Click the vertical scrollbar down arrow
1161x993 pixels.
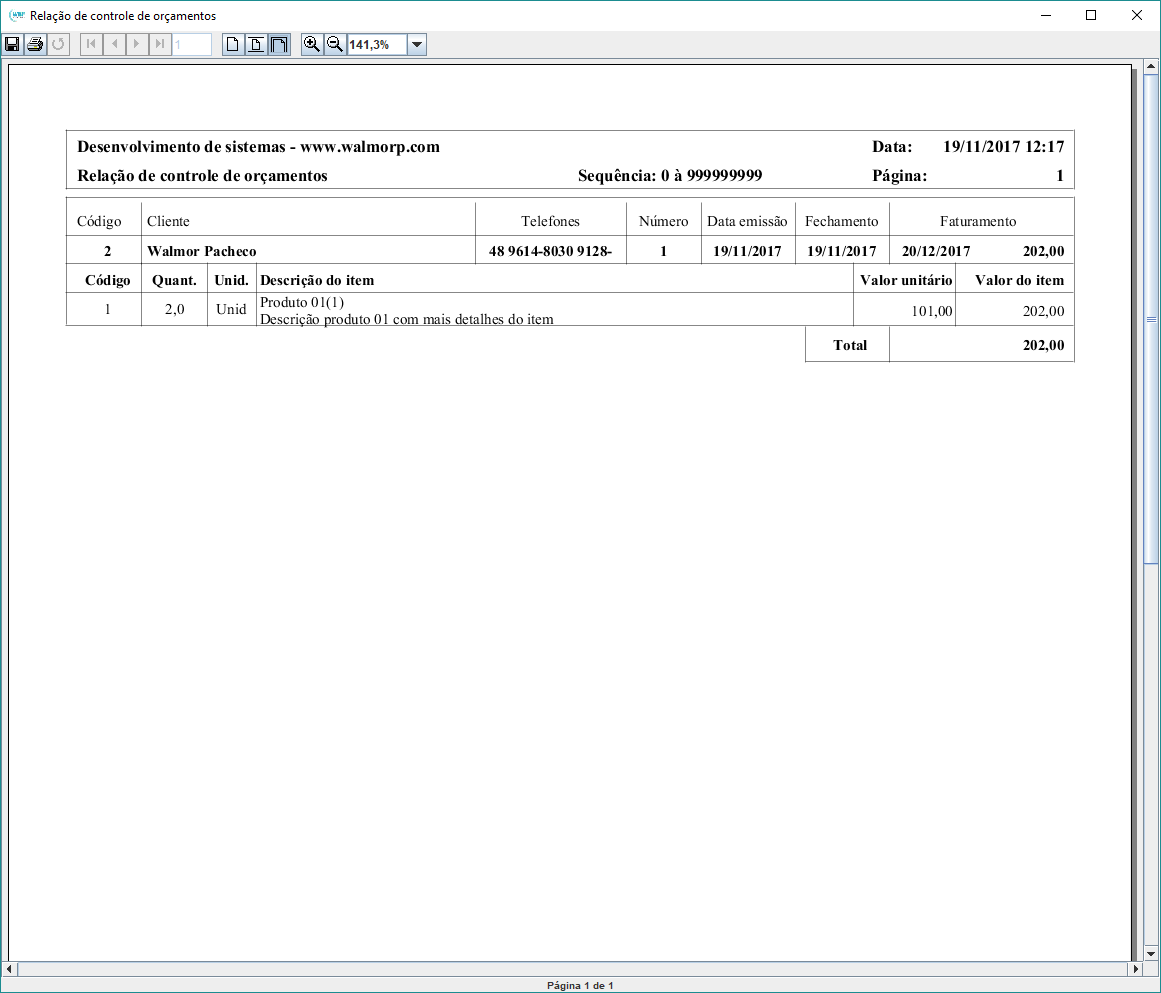pos(1151,953)
